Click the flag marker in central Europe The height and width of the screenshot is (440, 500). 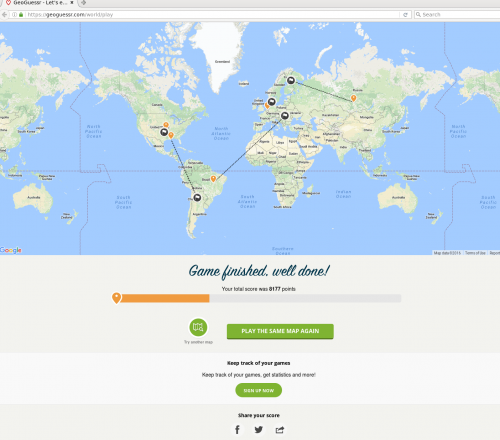[x=285, y=116]
